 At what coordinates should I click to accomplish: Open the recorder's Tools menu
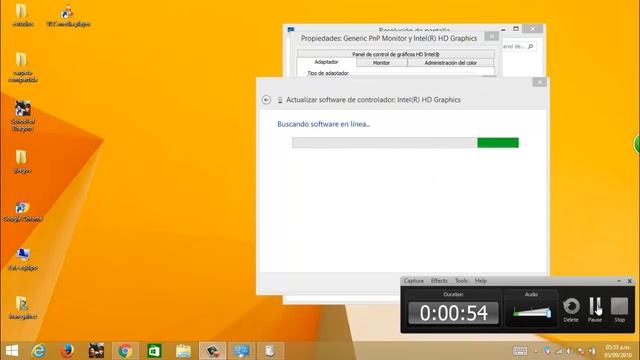coord(461,281)
